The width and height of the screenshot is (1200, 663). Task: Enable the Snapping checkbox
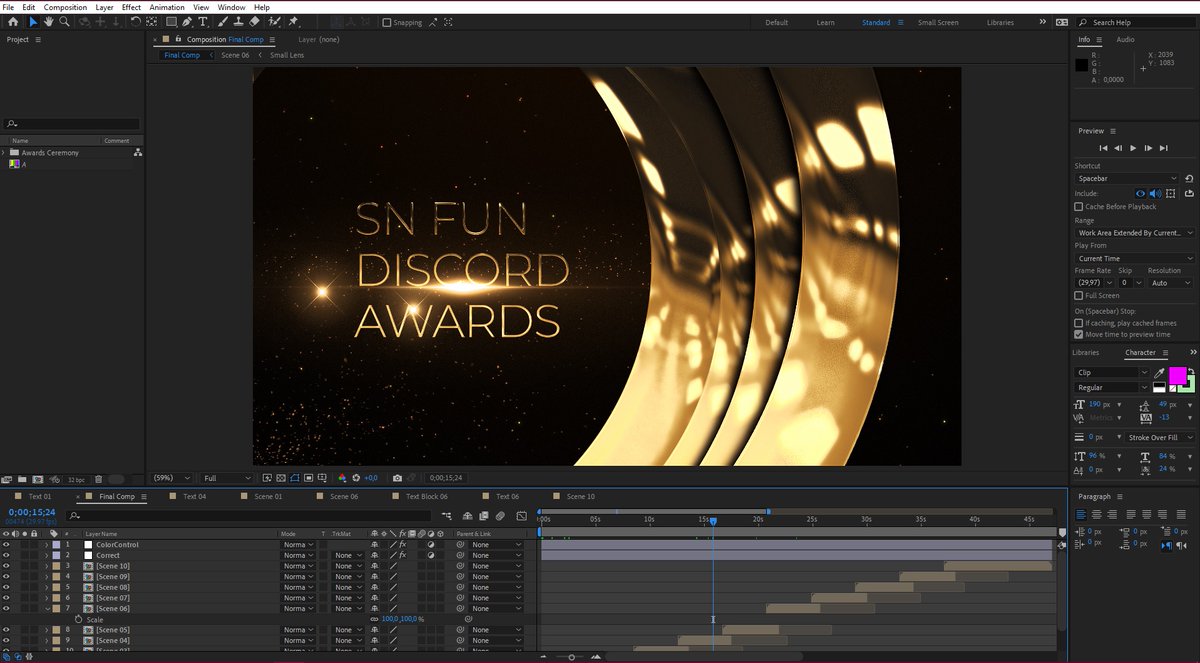tap(387, 22)
